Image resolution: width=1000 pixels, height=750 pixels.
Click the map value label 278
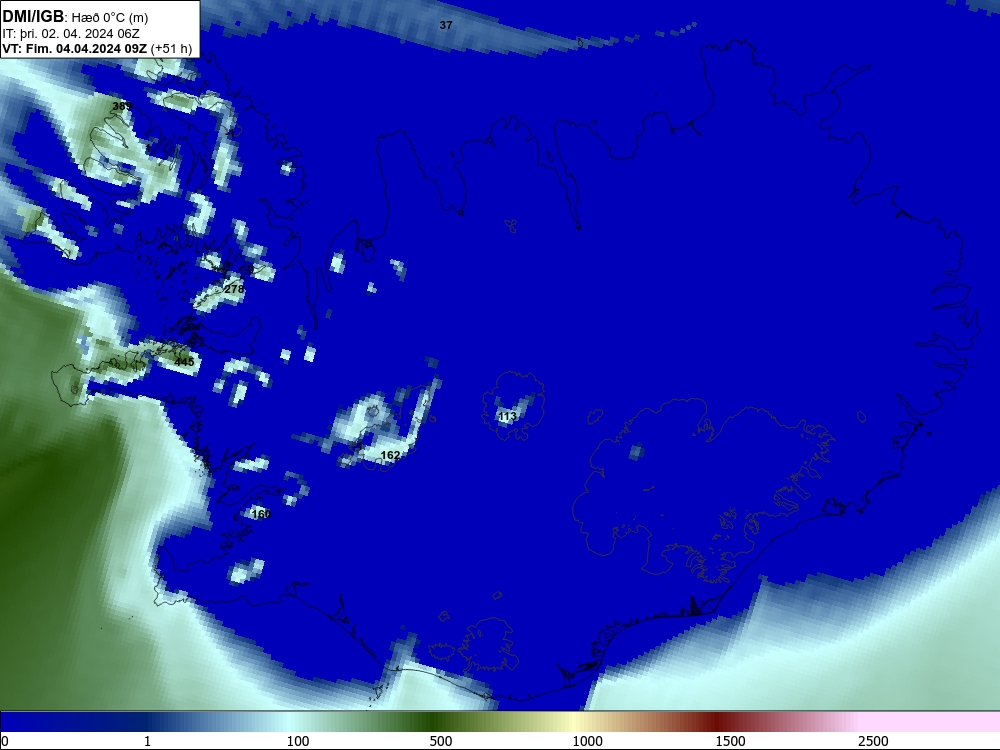234,289
